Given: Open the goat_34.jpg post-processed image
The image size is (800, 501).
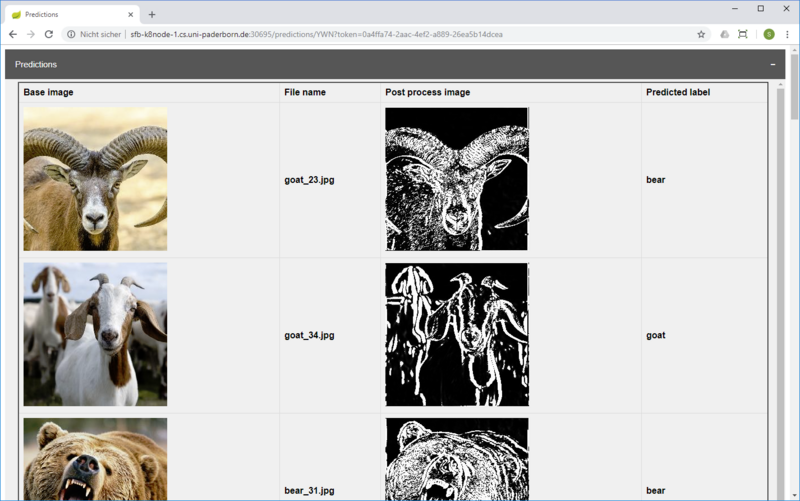Looking at the screenshot, I should [x=457, y=334].
